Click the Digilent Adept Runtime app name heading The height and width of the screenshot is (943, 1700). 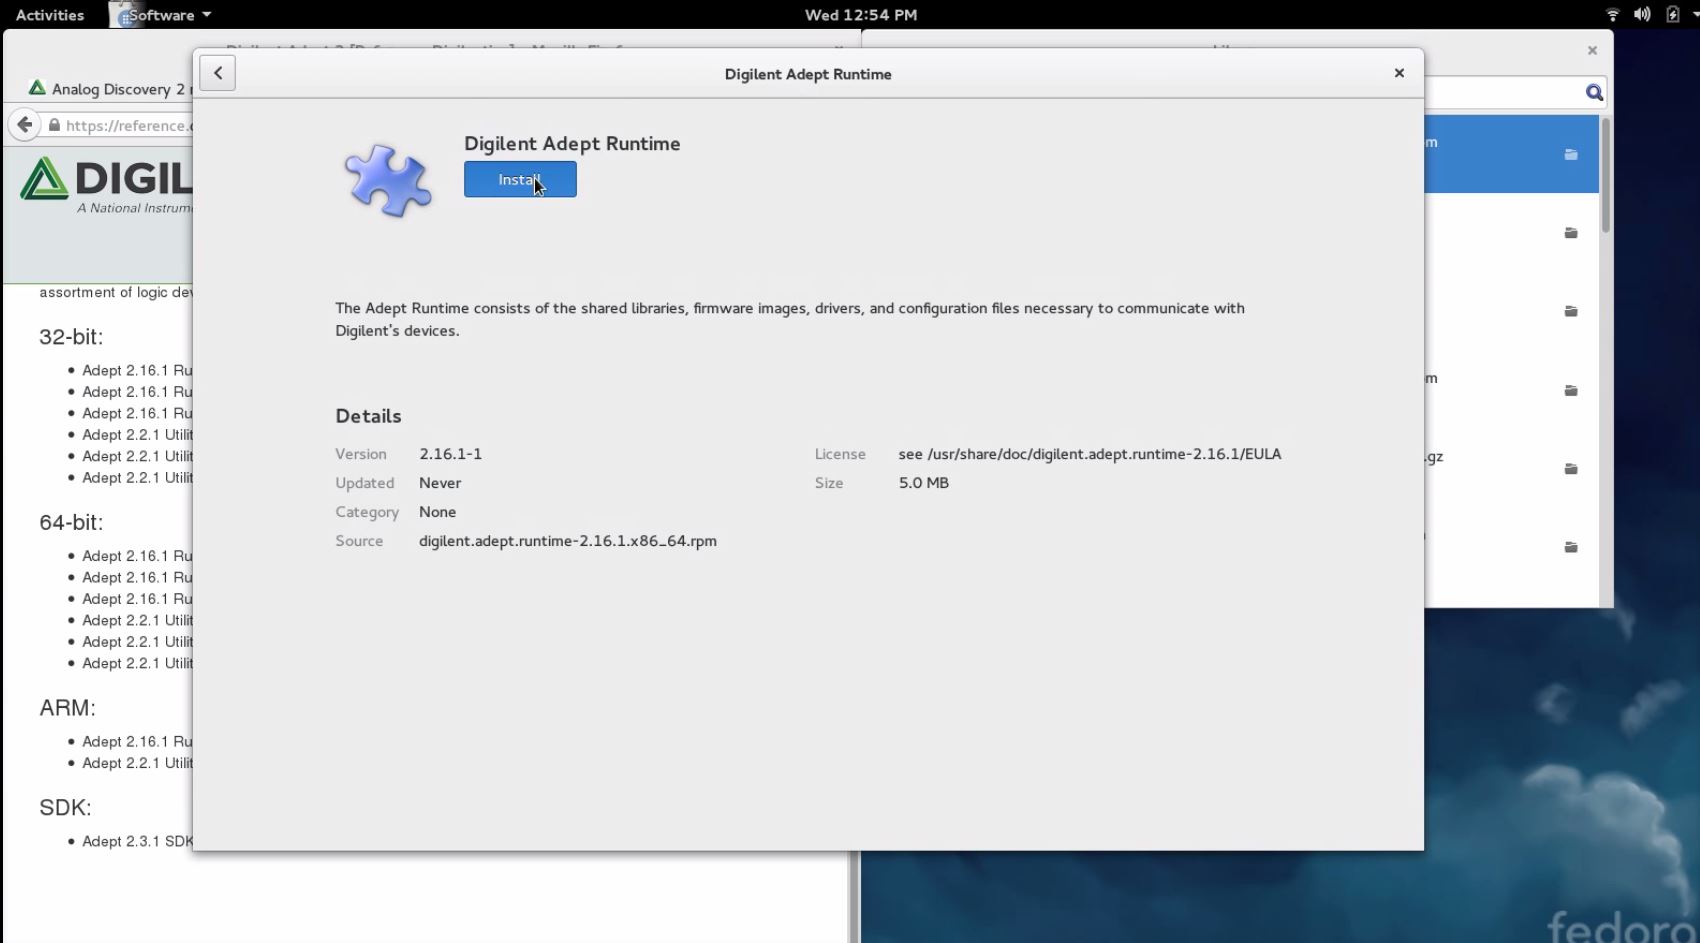coord(572,143)
